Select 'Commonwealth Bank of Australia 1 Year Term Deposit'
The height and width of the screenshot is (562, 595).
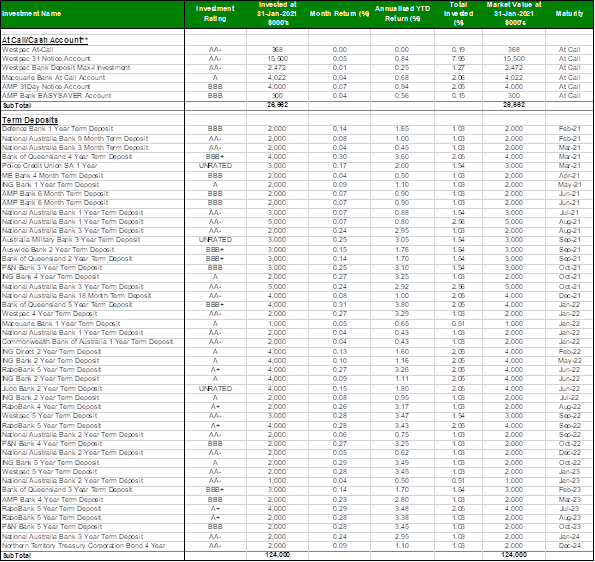[87, 342]
